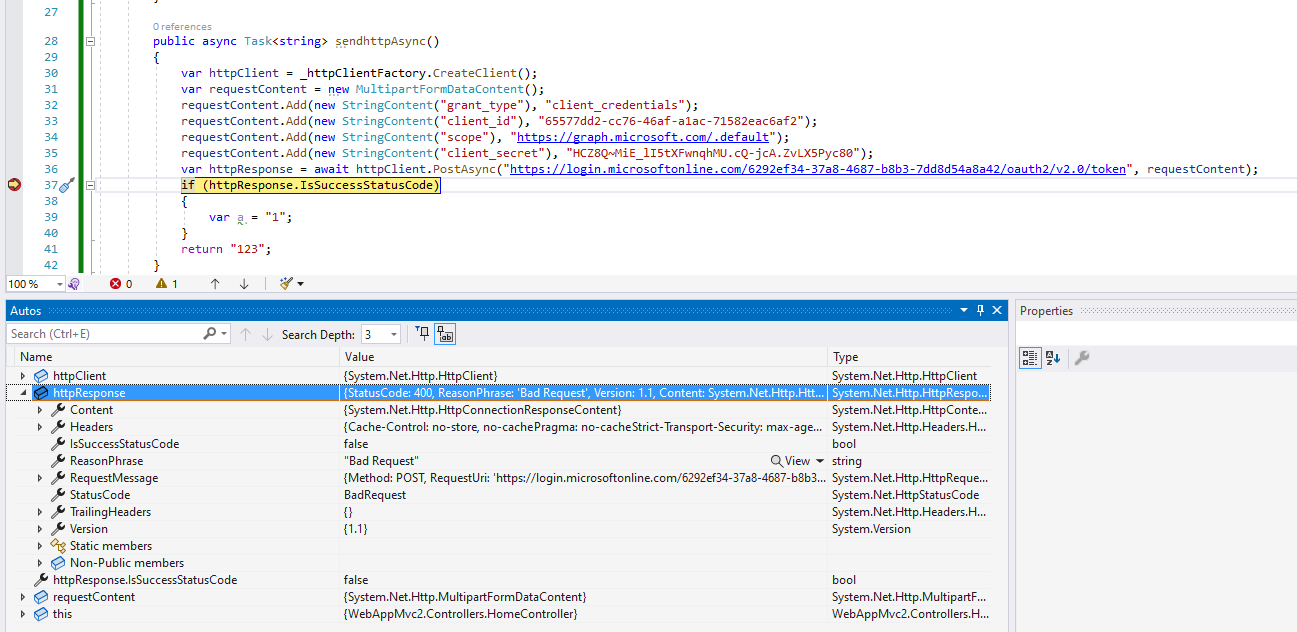
Task: Open the login.microsoftonline.com token URL link
Action: pos(818,169)
